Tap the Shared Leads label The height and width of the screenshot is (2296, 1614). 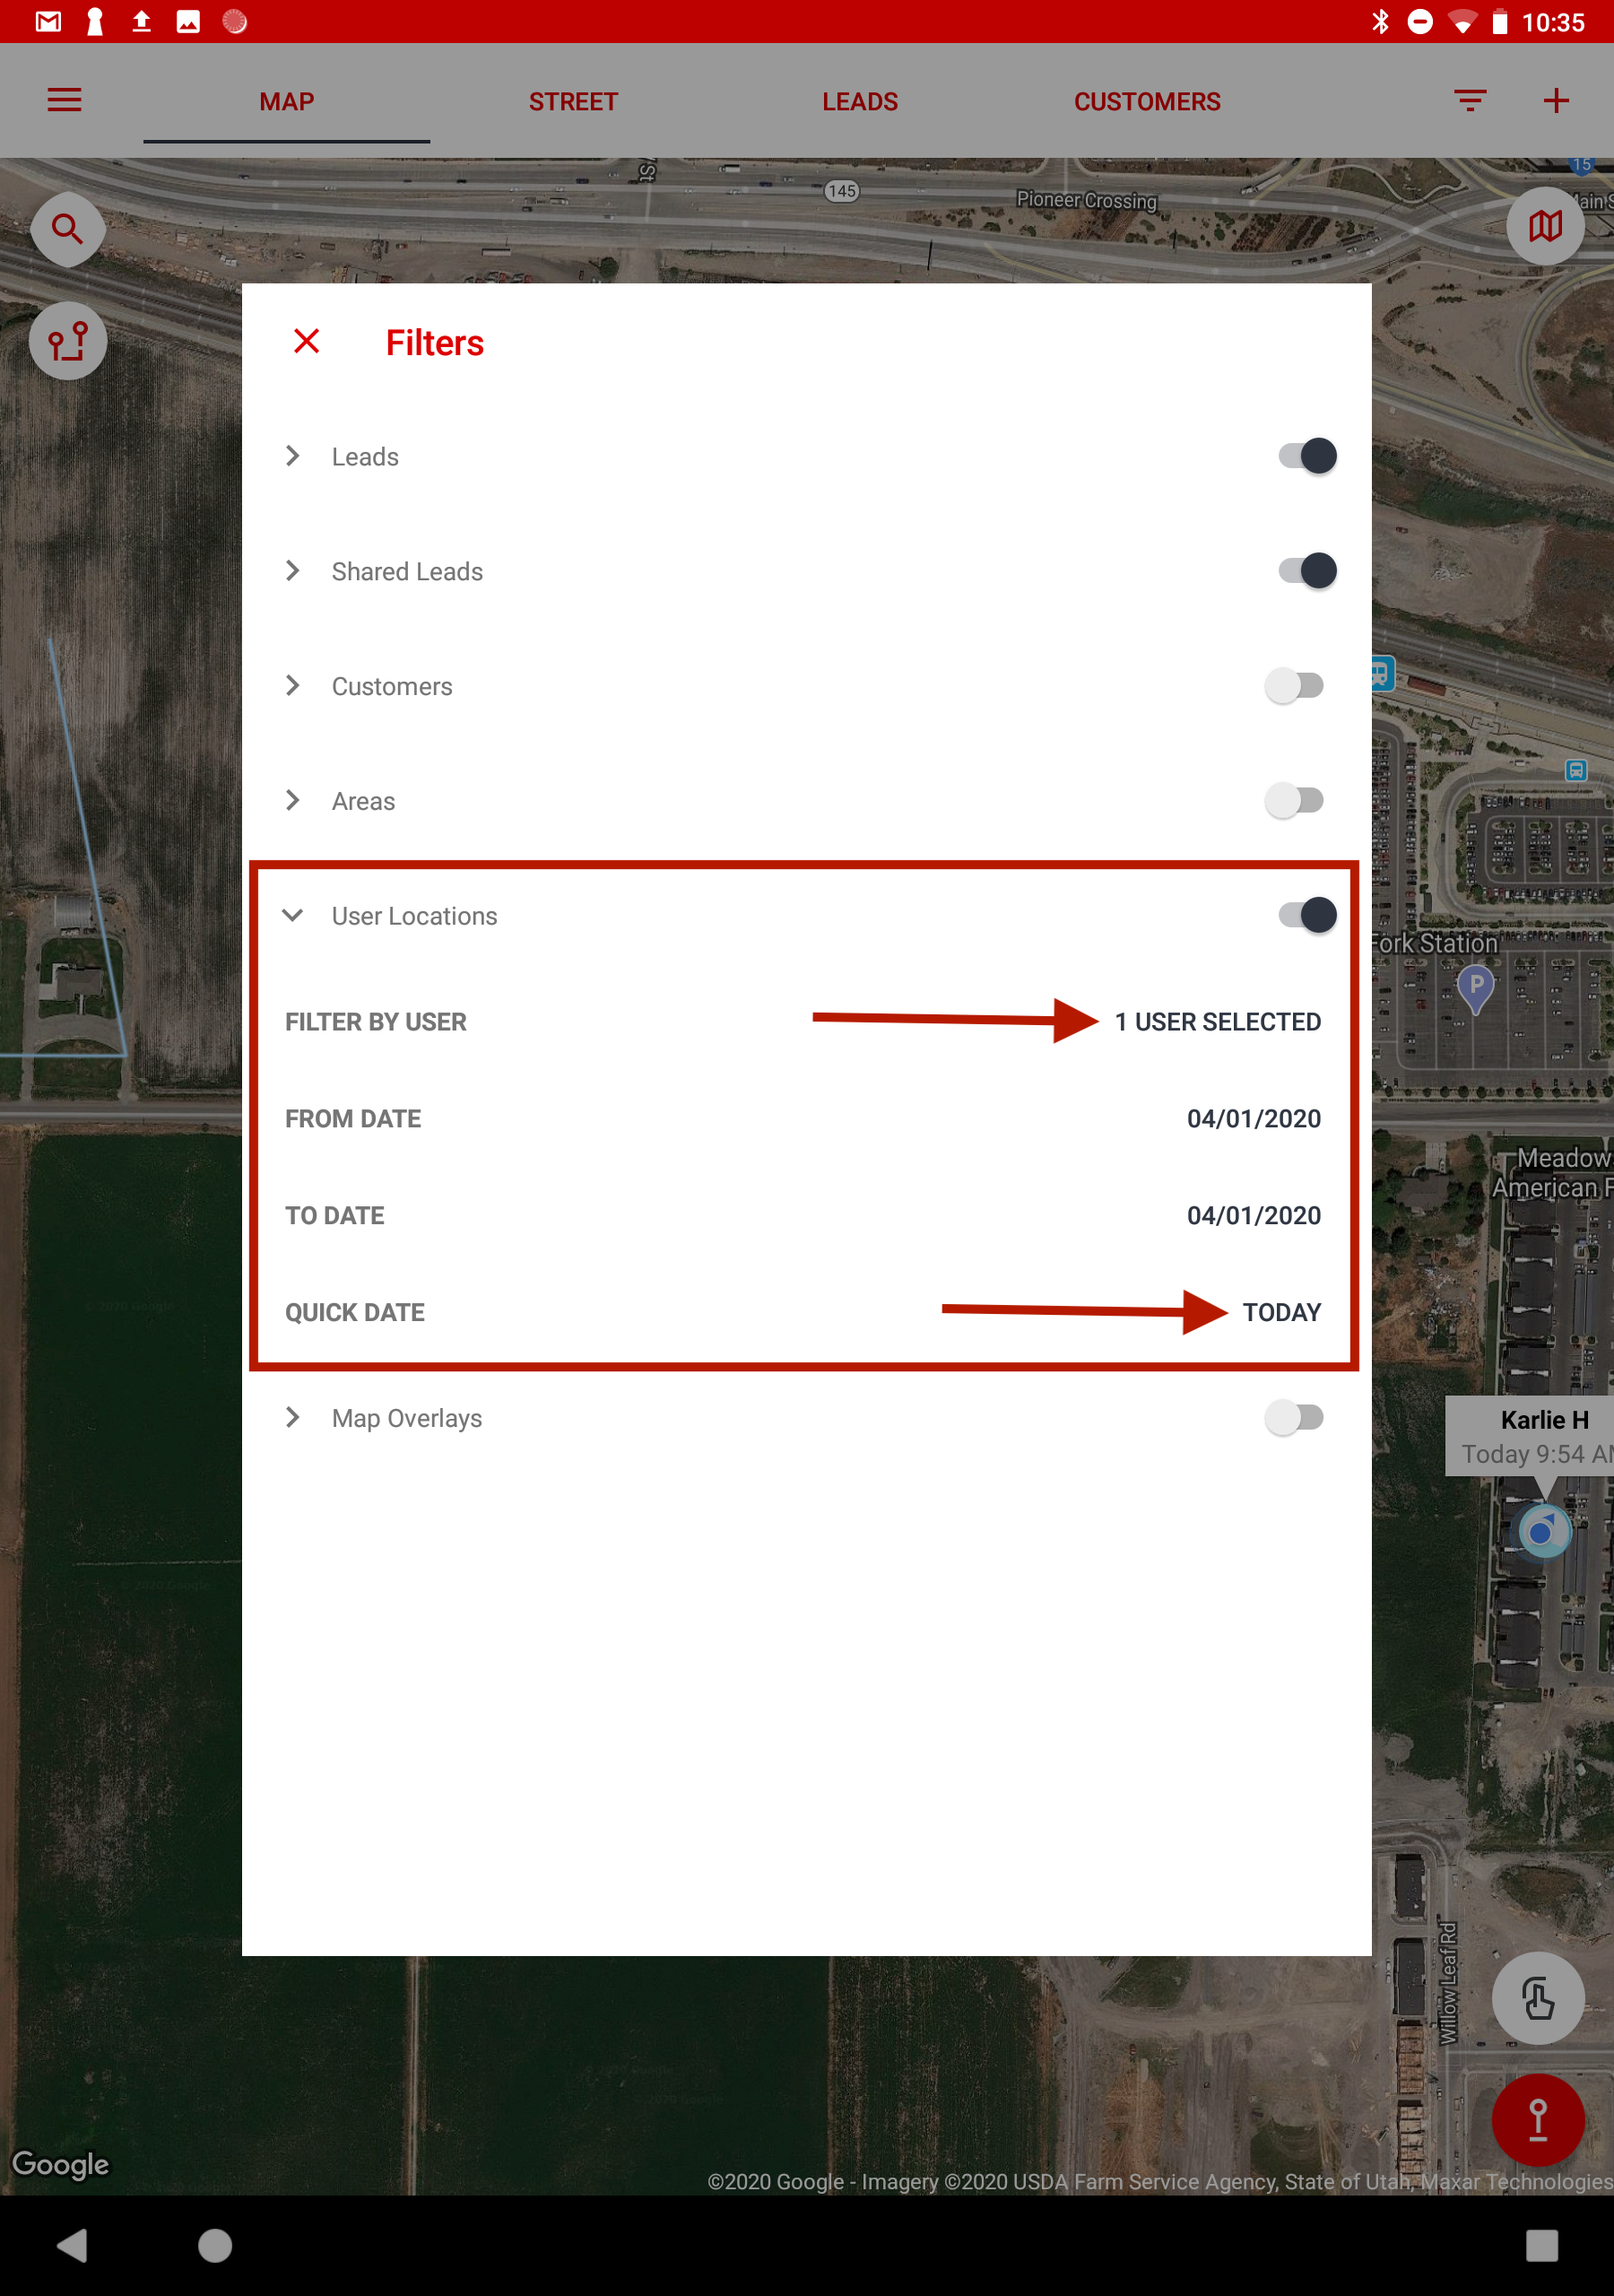coord(407,572)
